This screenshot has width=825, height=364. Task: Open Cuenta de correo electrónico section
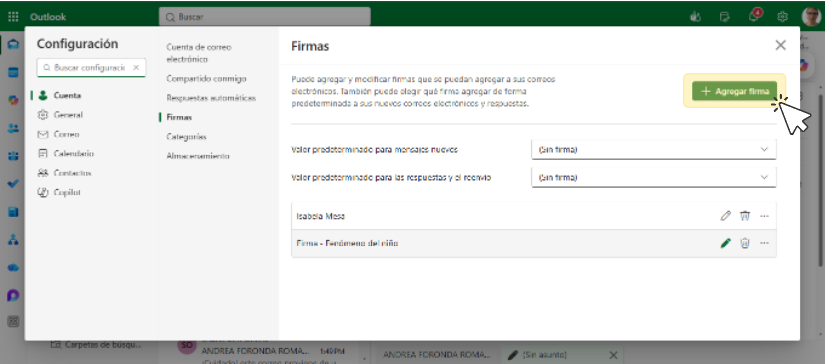pyautogui.click(x=198, y=53)
